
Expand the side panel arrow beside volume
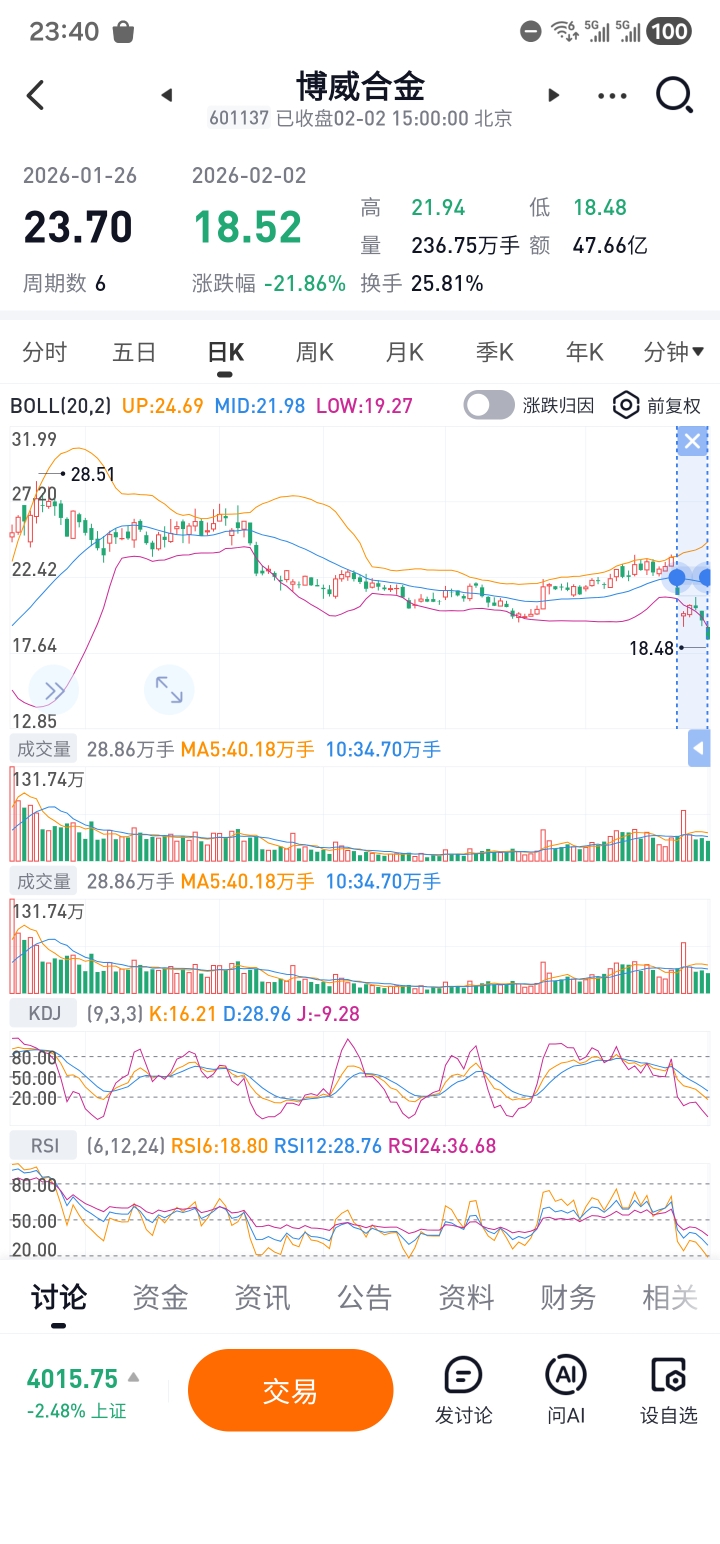point(699,748)
